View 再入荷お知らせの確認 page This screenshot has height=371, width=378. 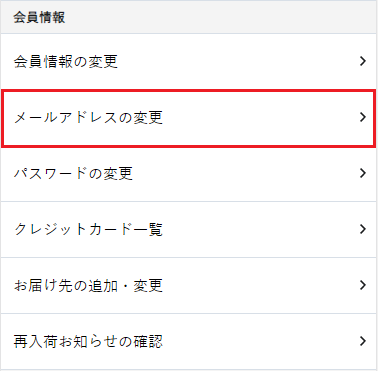(189, 341)
